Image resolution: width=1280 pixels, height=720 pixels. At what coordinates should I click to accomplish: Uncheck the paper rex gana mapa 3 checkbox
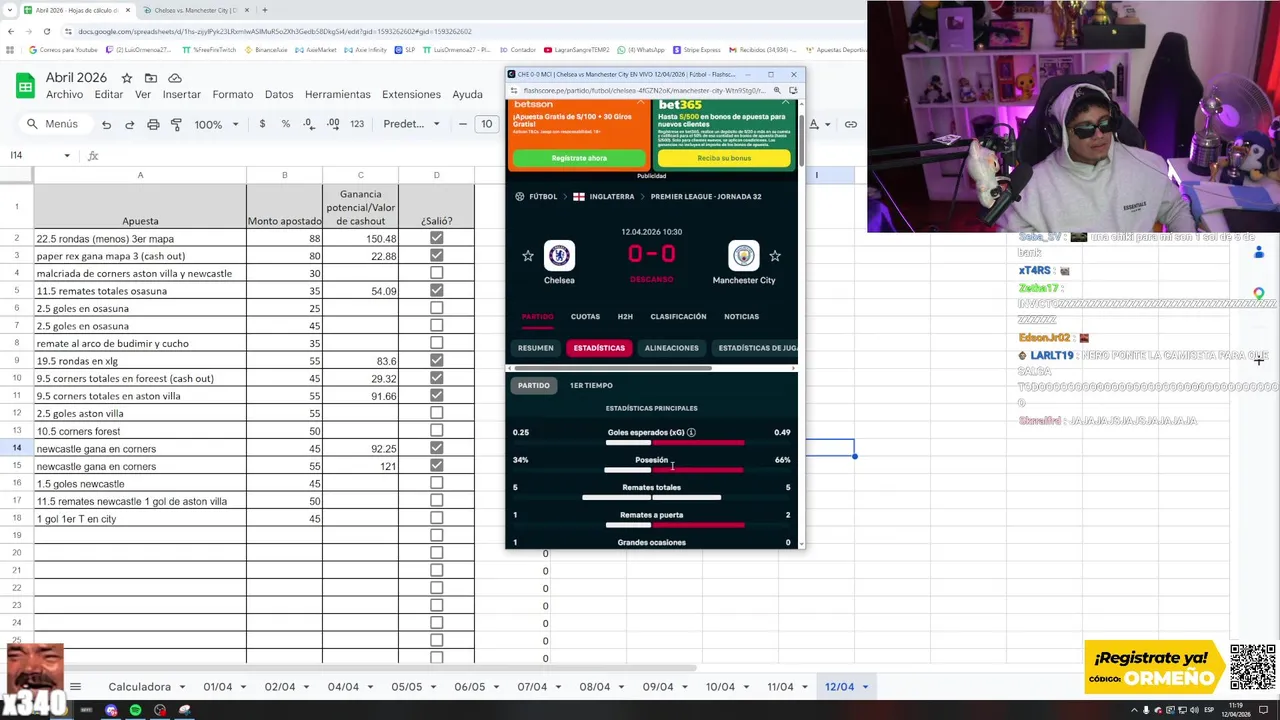click(x=436, y=256)
